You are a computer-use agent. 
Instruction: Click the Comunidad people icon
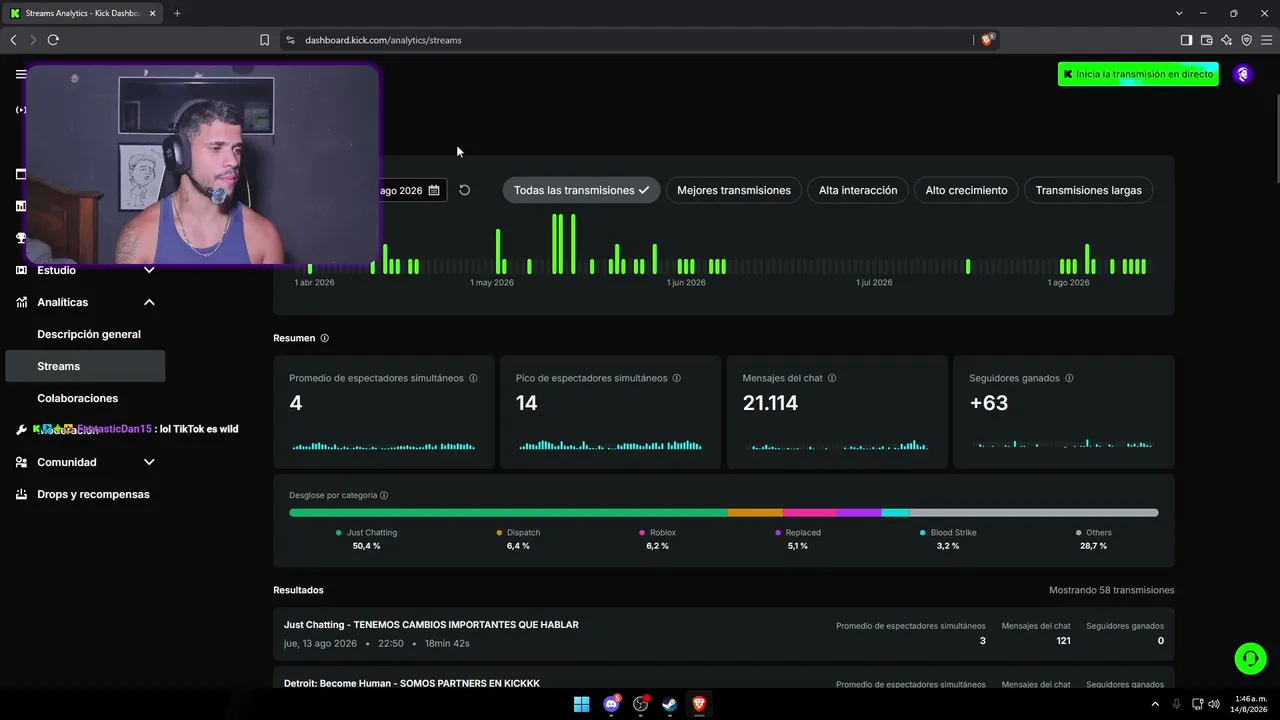[21, 462]
